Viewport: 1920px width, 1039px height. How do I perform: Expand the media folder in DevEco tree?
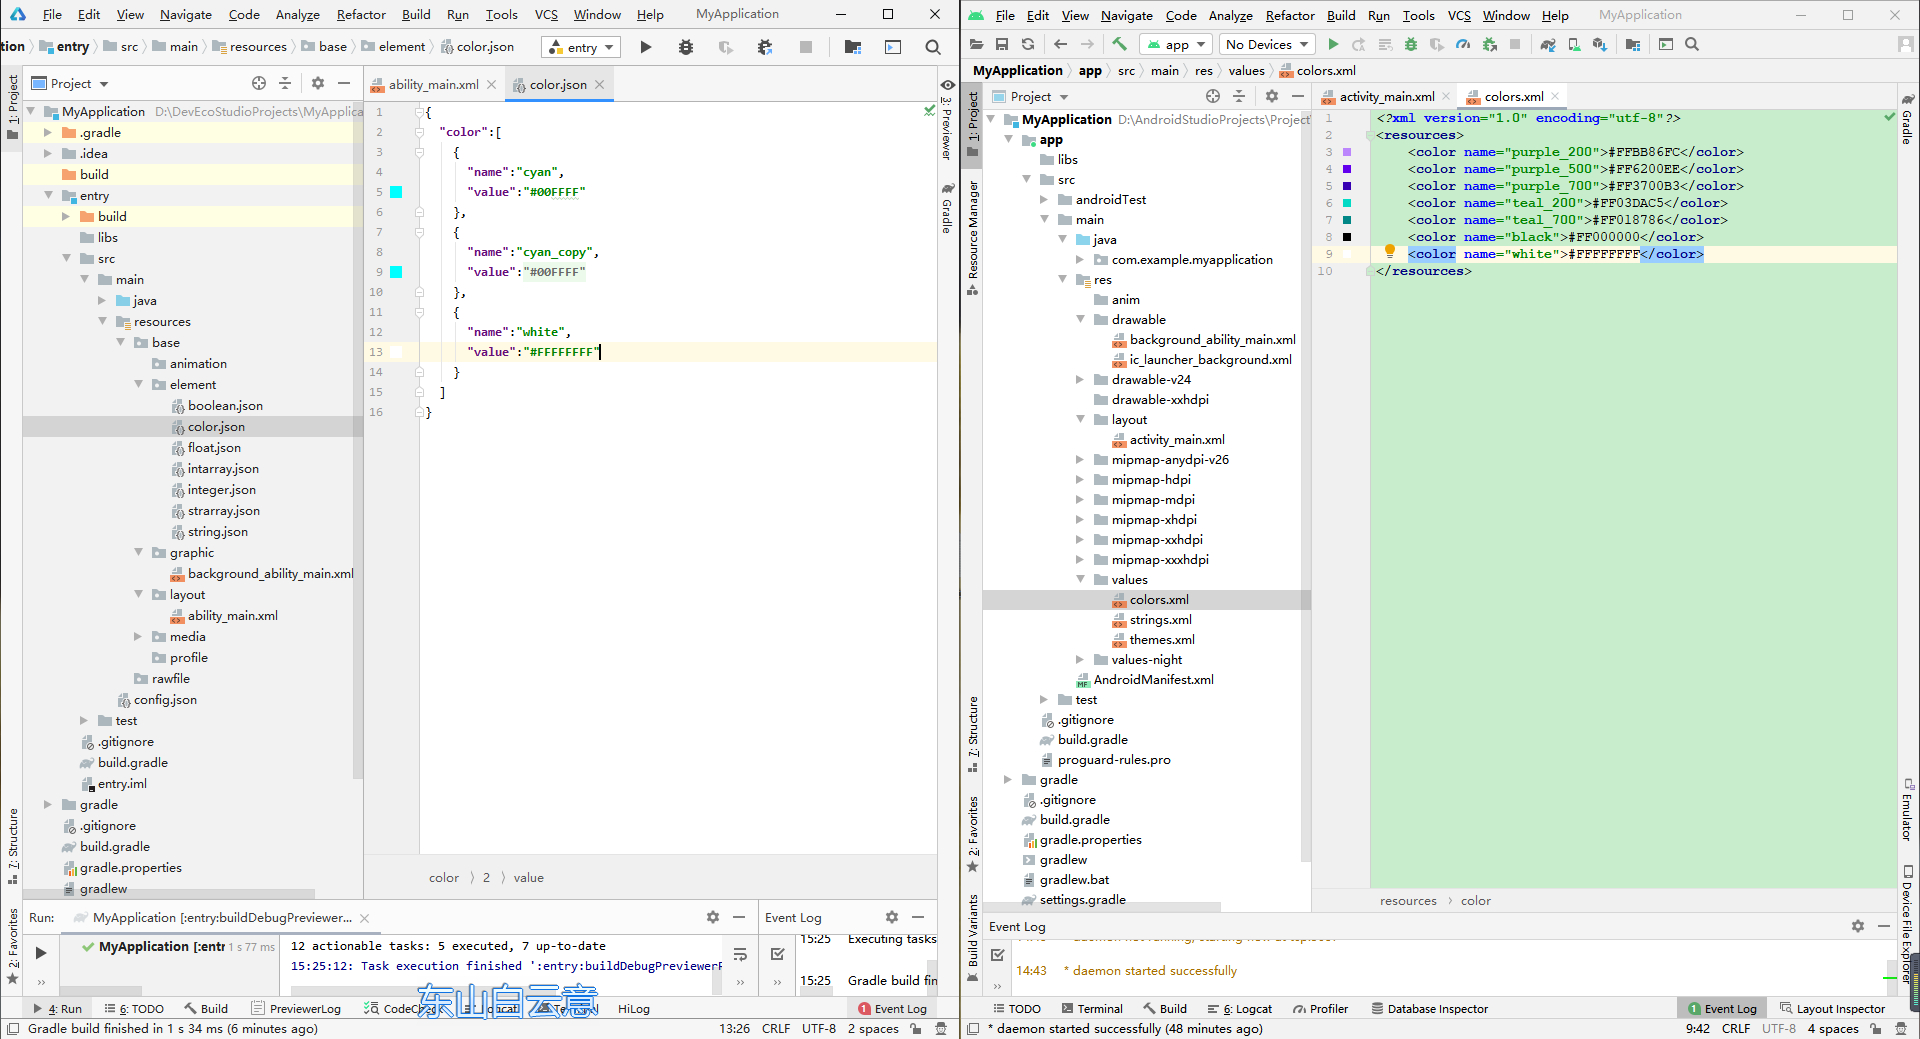(x=138, y=636)
